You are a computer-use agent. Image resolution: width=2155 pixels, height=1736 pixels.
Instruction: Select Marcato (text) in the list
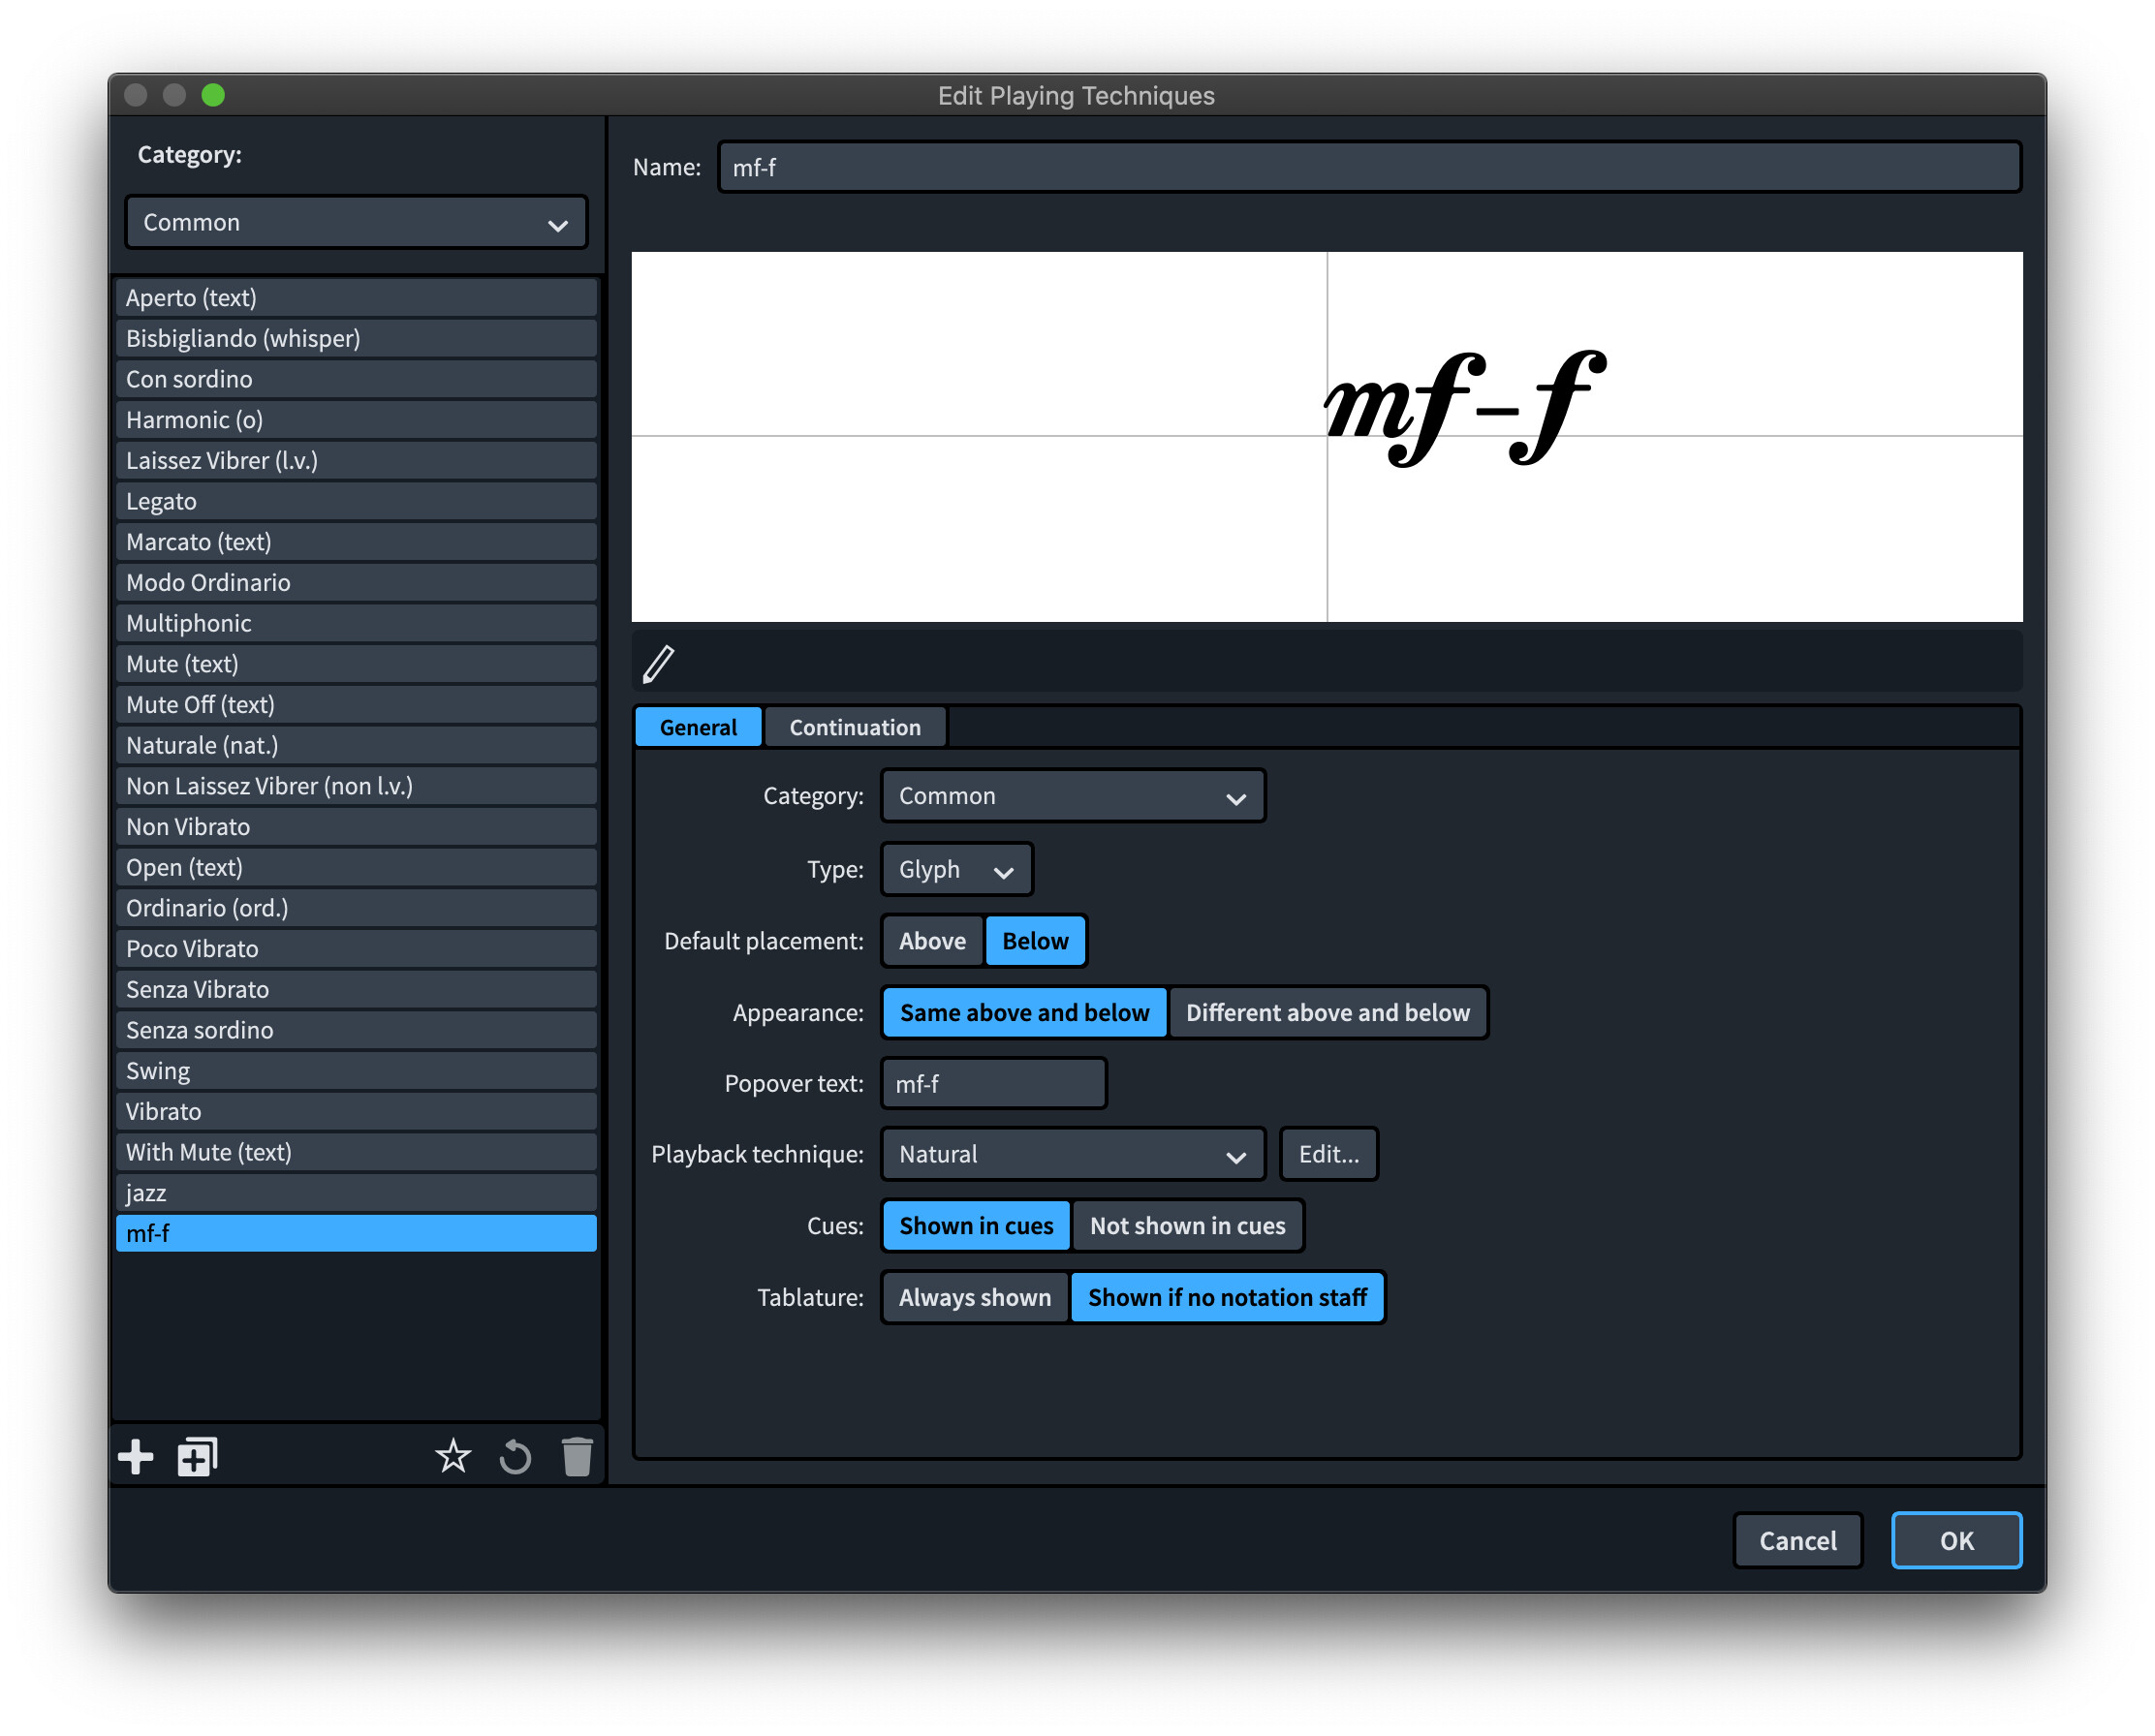356,542
